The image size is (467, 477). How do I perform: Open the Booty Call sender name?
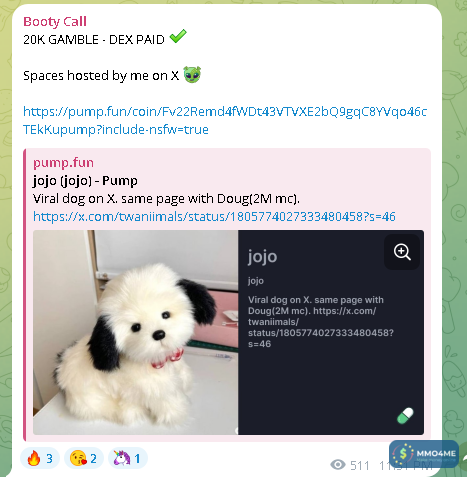click(55, 22)
